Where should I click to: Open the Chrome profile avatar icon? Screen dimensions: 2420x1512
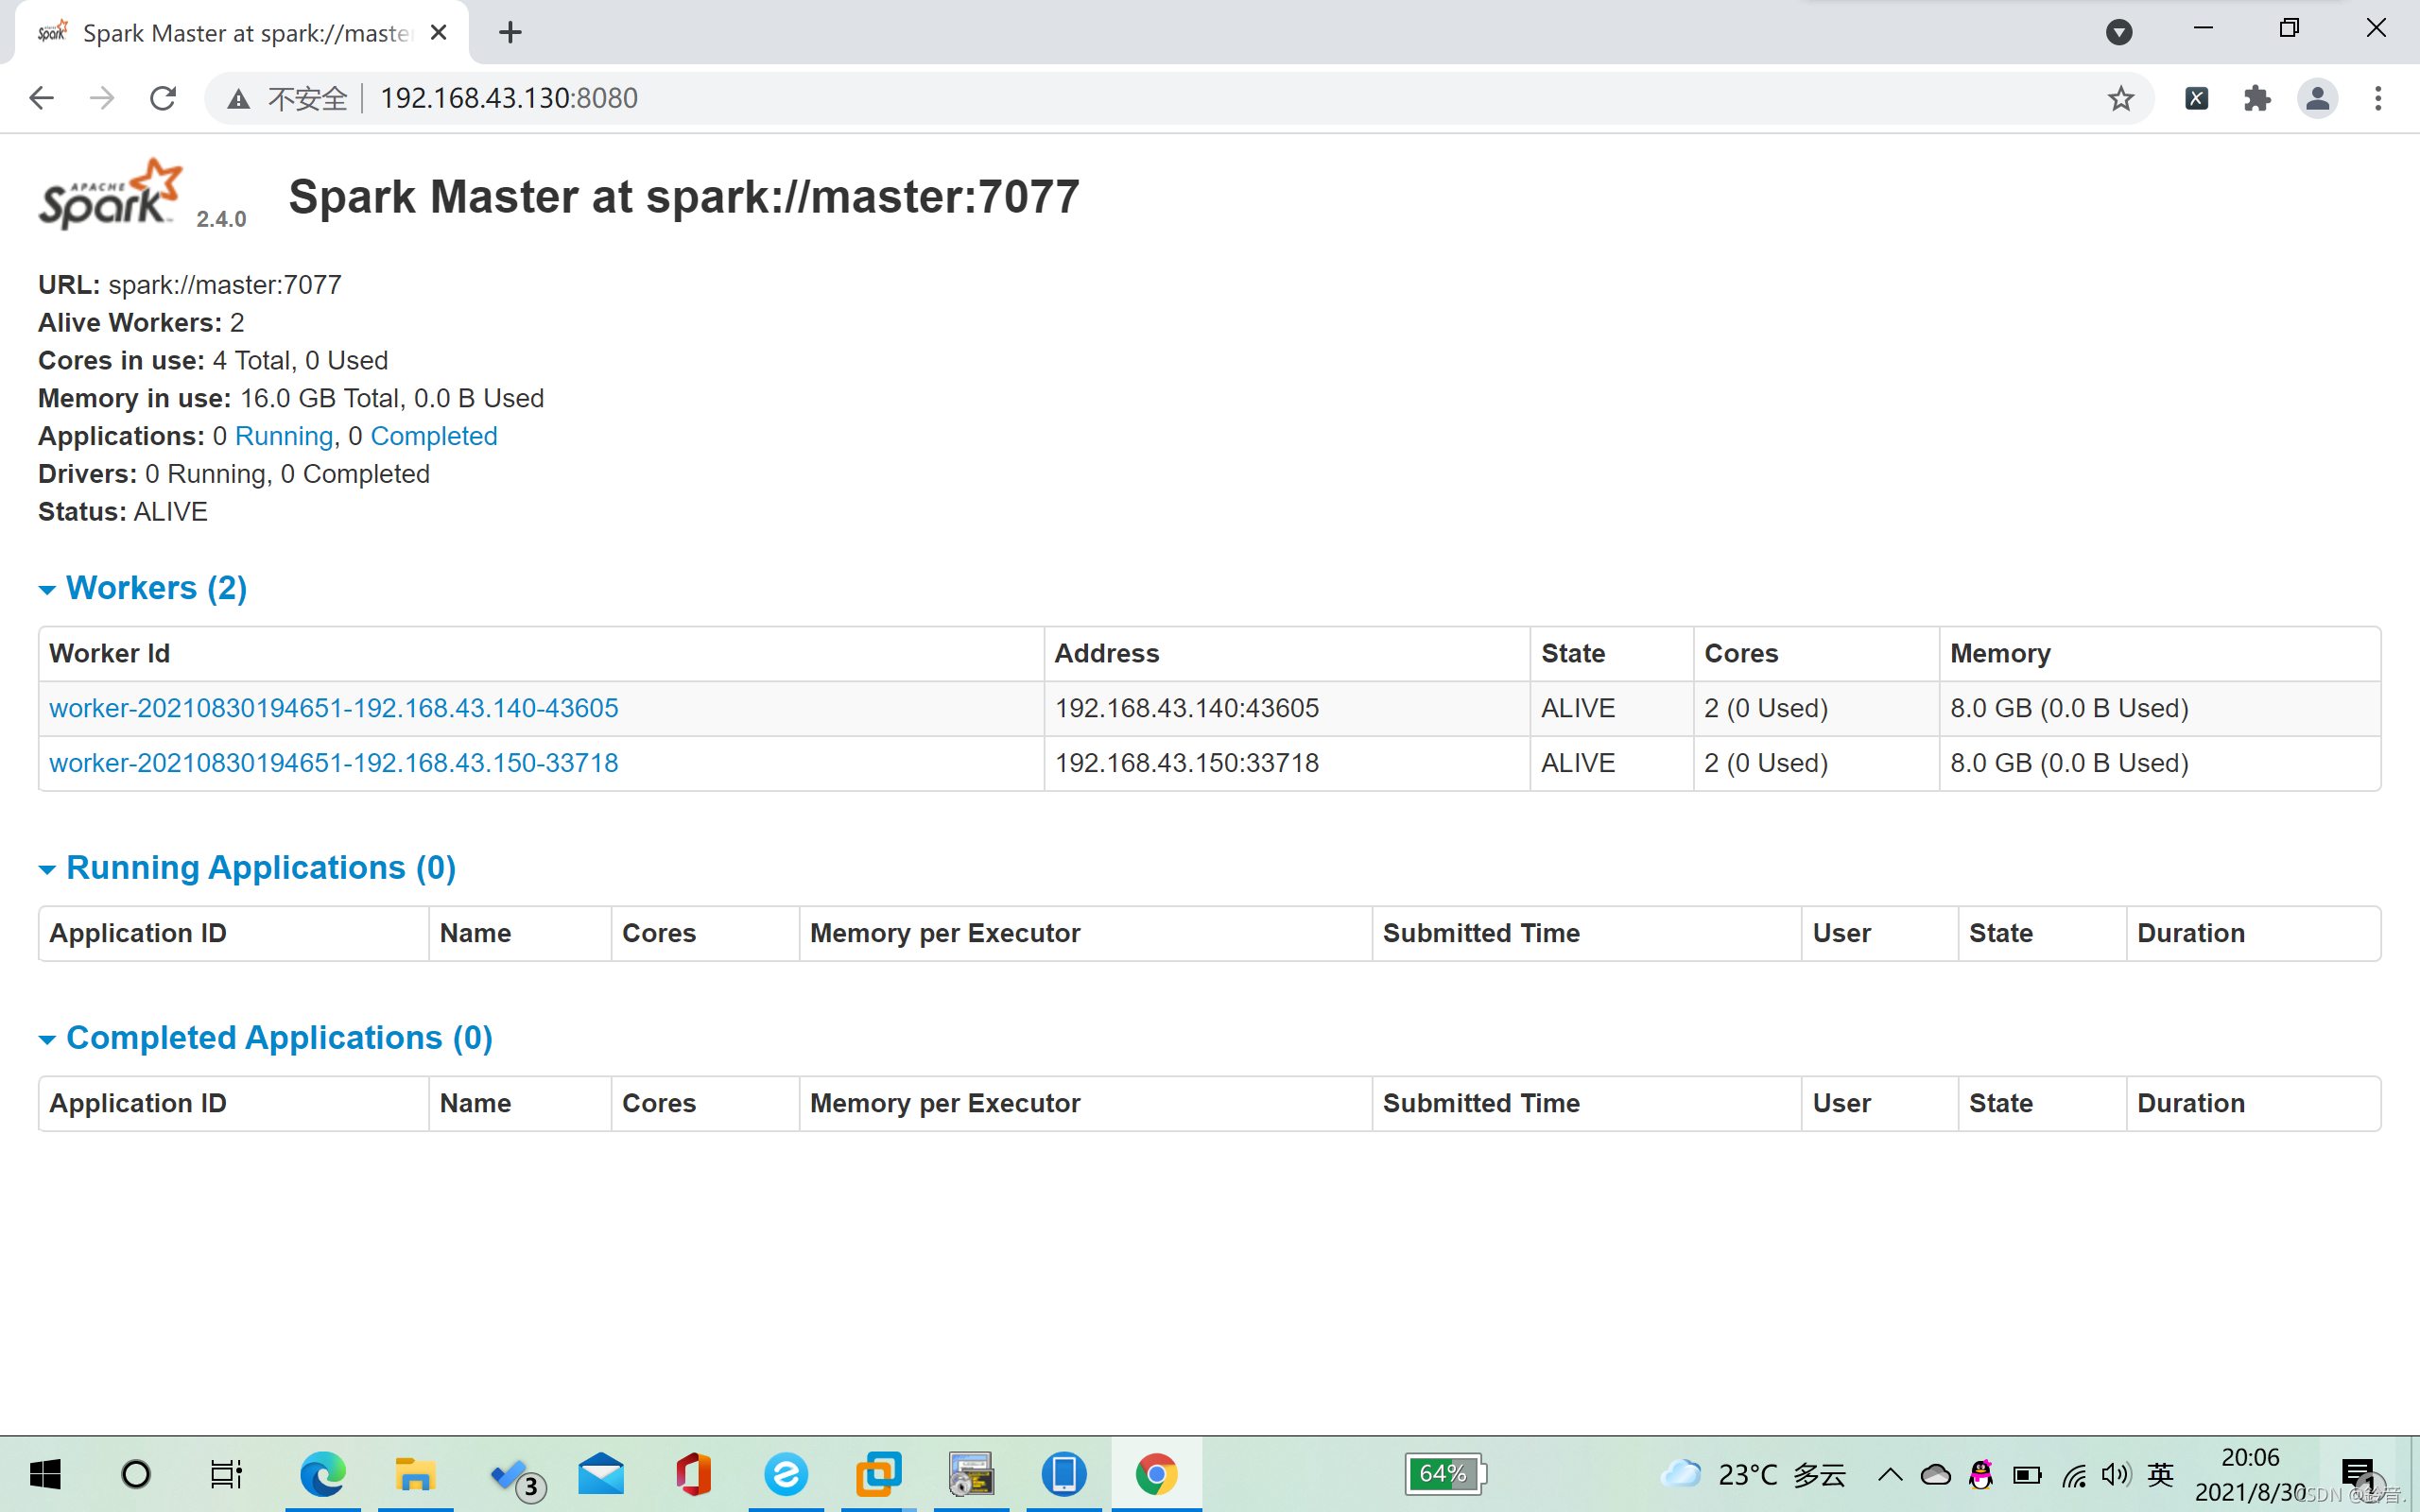(2317, 98)
